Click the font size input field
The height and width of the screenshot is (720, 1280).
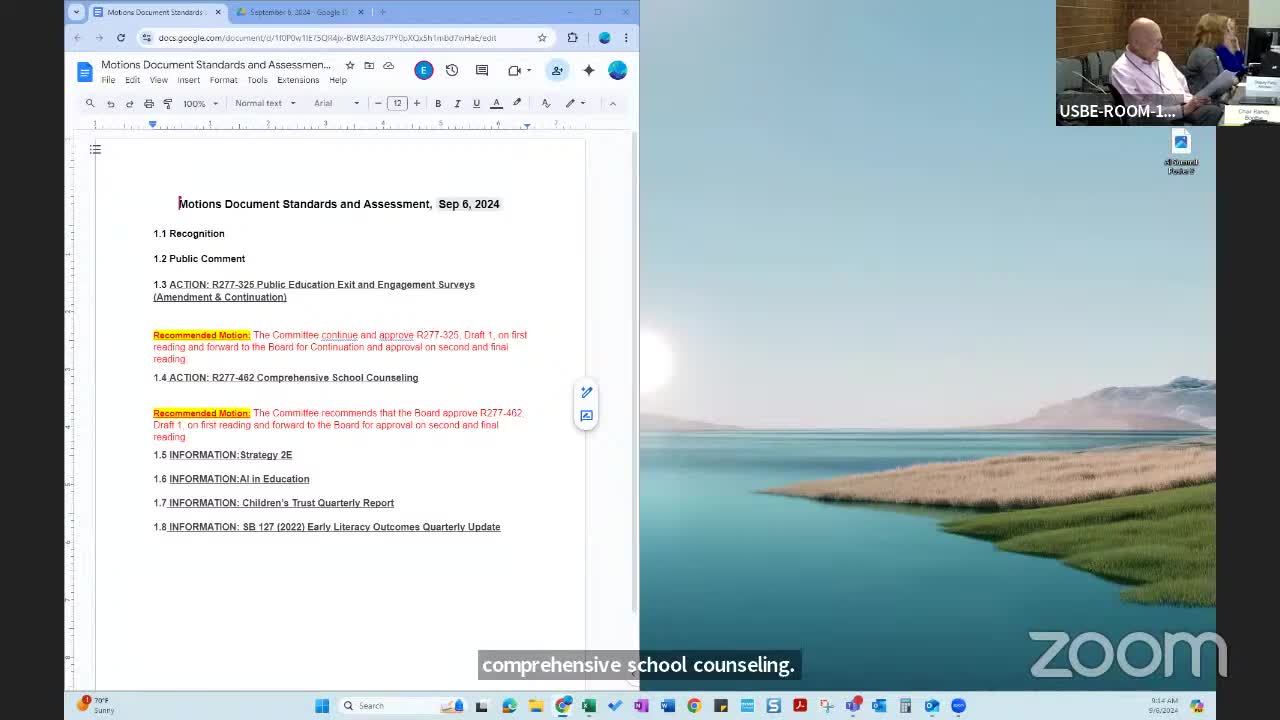397,103
